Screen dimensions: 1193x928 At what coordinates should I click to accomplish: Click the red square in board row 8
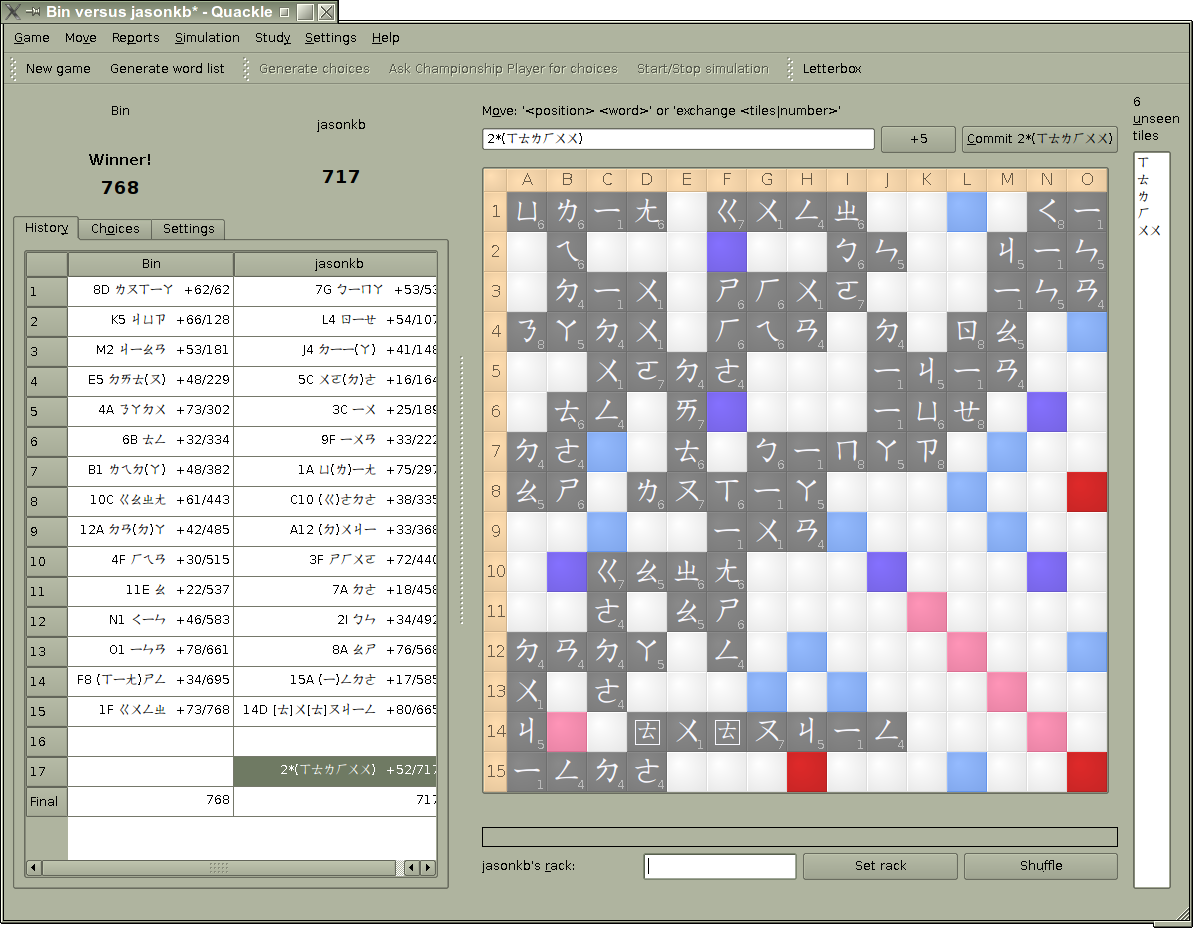(1087, 492)
